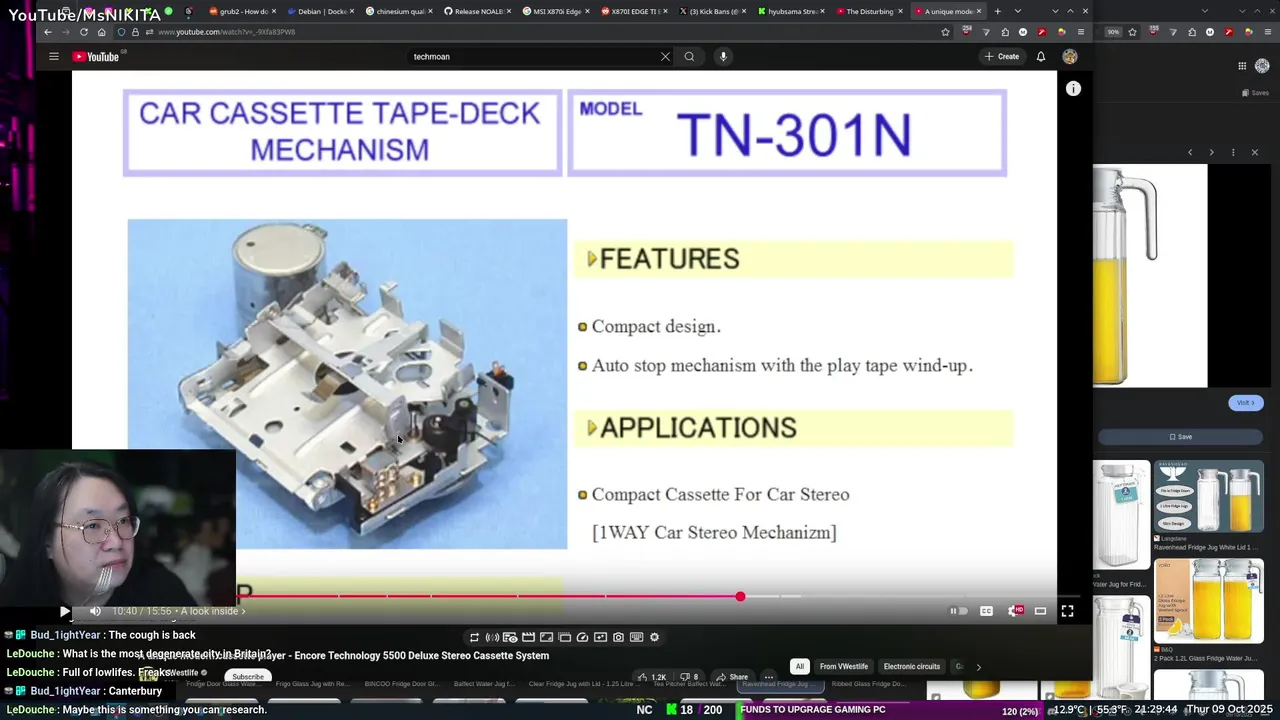Open the browser hamburger application menu
1280x720 pixels.
[1080, 32]
